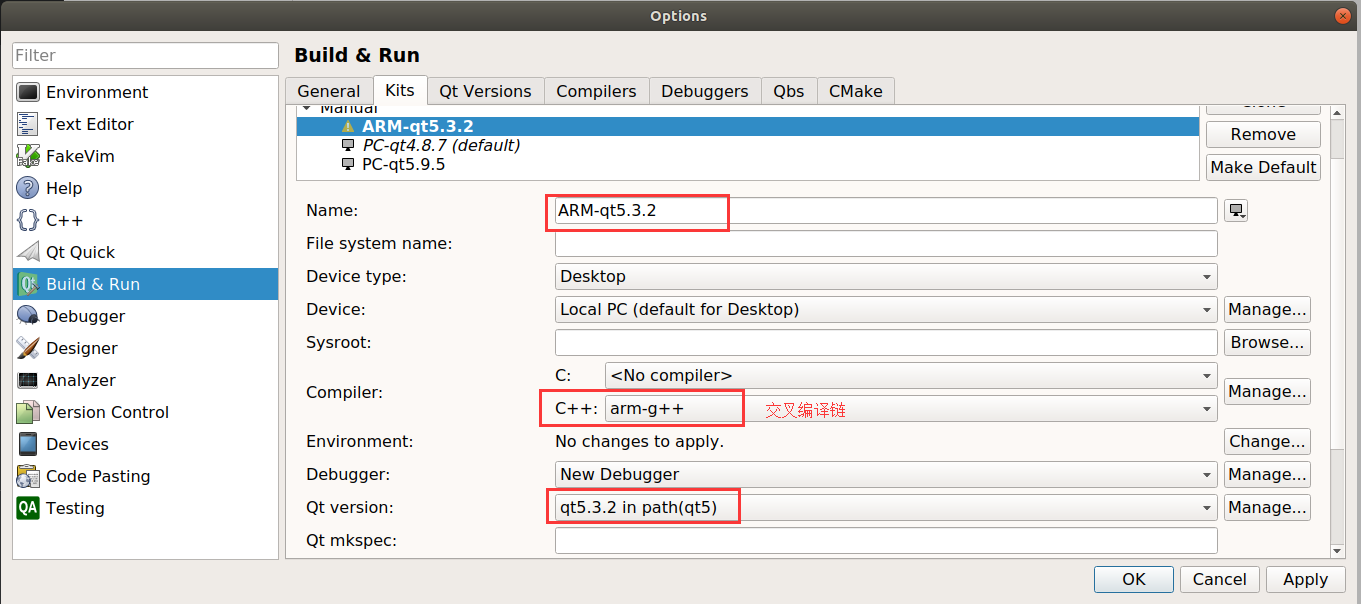Select the C++ braces icon
Image resolution: width=1361 pixels, height=604 pixels.
point(28,220)
